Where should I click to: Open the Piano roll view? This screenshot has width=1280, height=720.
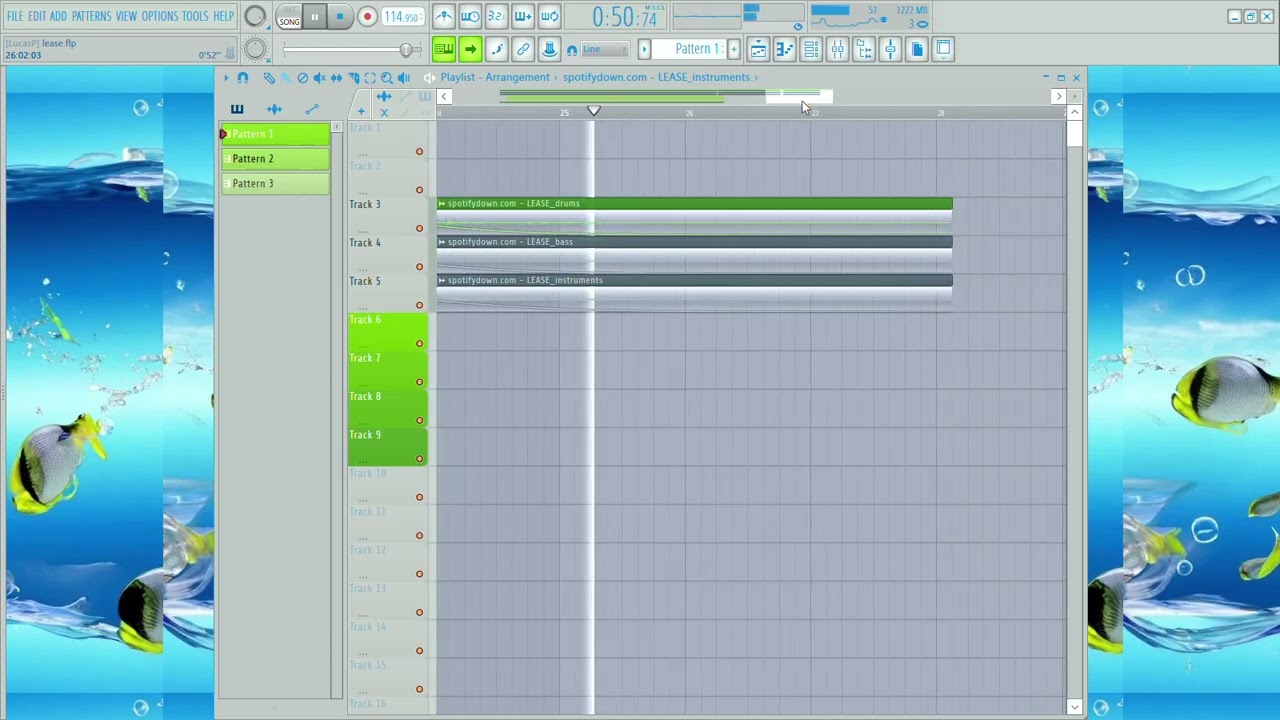(x=785, y=49)
